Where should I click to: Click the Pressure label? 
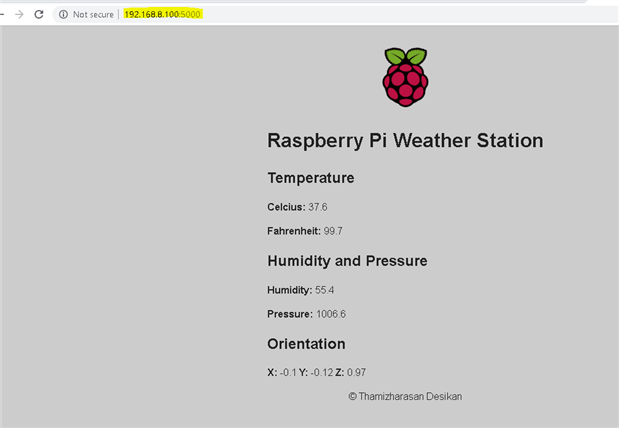tap(289, 314)
